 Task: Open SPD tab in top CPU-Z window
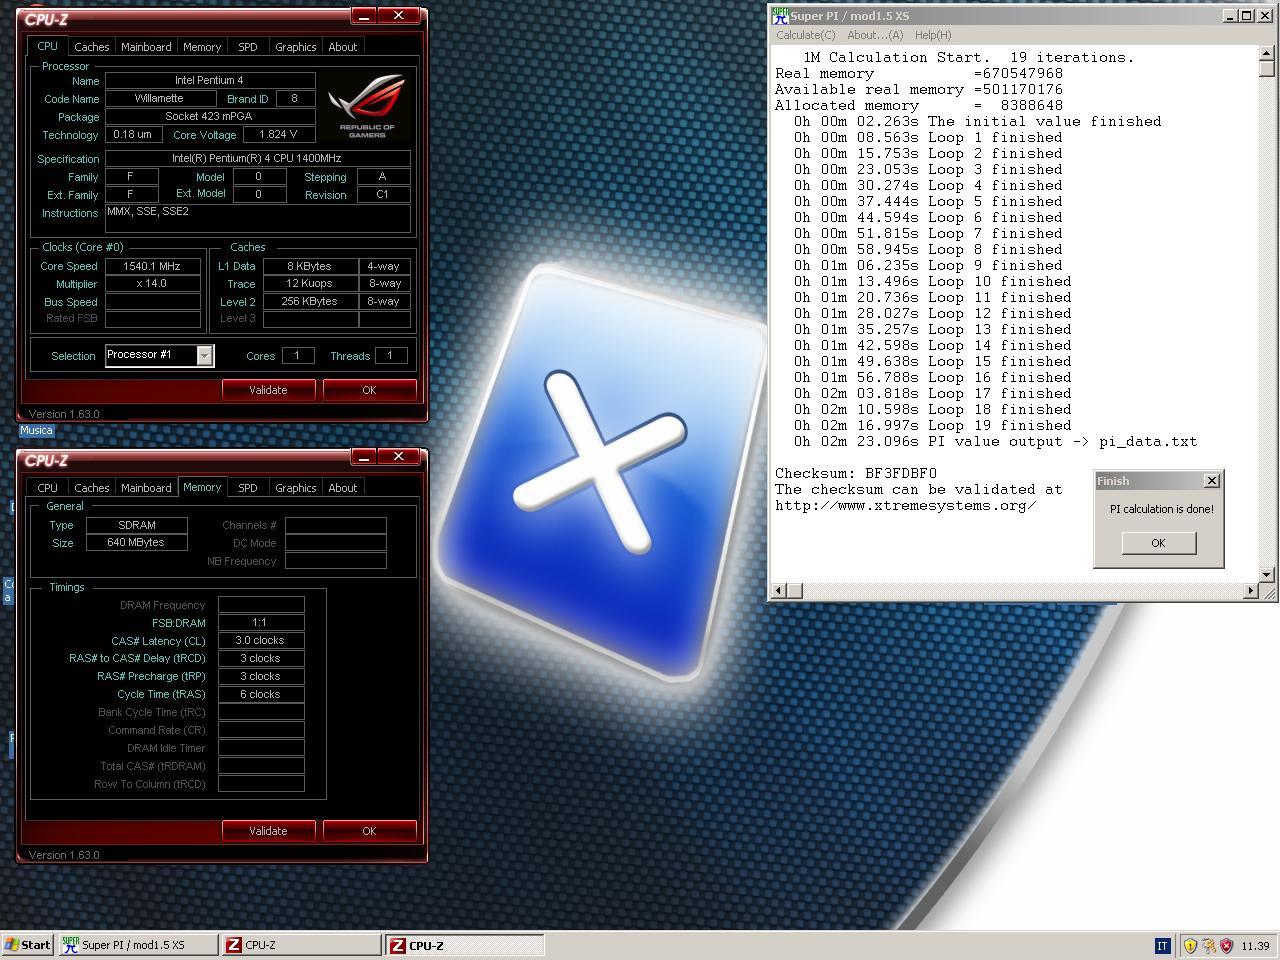(247, 47)
